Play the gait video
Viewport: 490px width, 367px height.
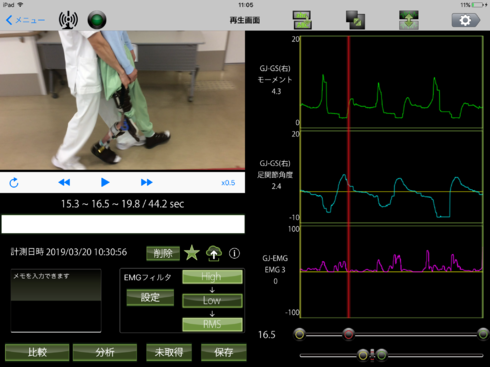click(x=105, y=182)
